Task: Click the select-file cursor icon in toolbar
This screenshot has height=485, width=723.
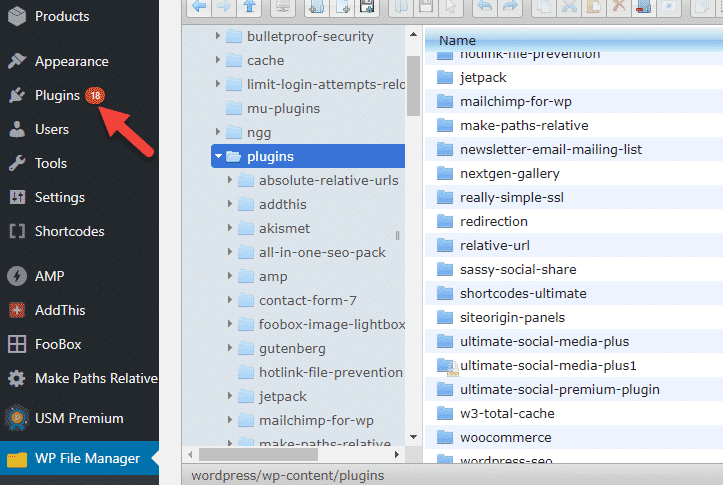Action: (x=451, y=6)
